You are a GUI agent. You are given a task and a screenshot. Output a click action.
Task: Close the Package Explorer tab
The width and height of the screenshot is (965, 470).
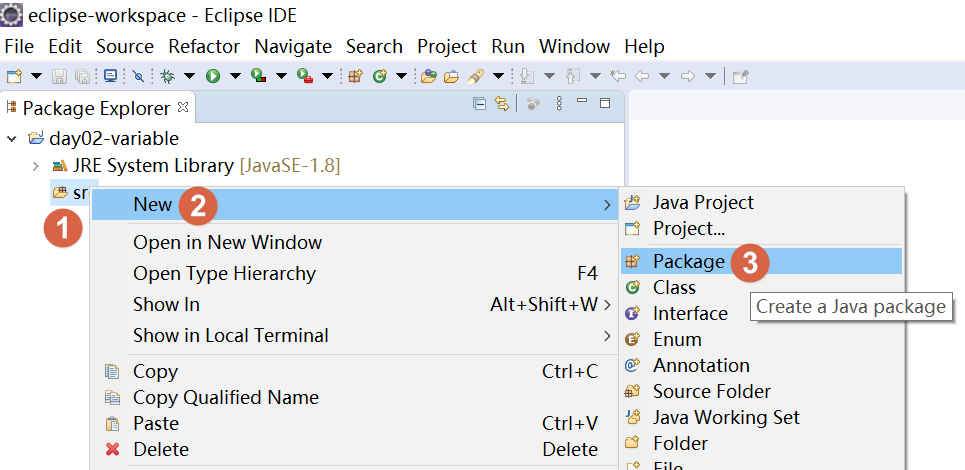click(182, 106)
